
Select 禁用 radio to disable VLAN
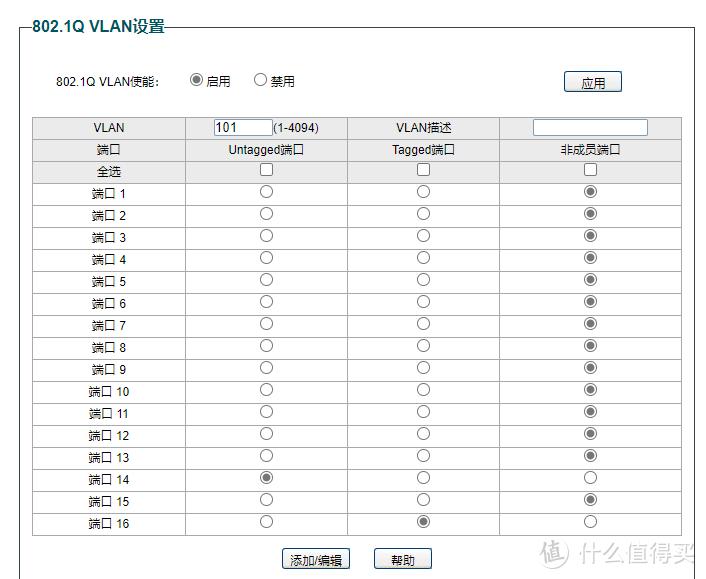pyautogui.click(x=260, y=80)
